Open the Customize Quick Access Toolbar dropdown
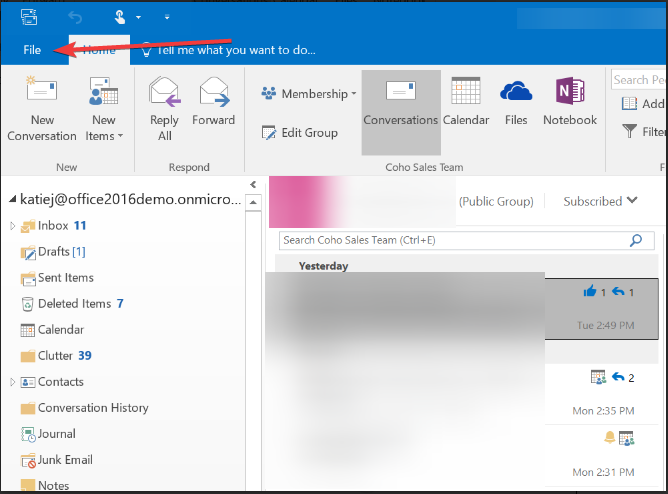This screenshot has width=668, height=494. (x=167, y=17)
